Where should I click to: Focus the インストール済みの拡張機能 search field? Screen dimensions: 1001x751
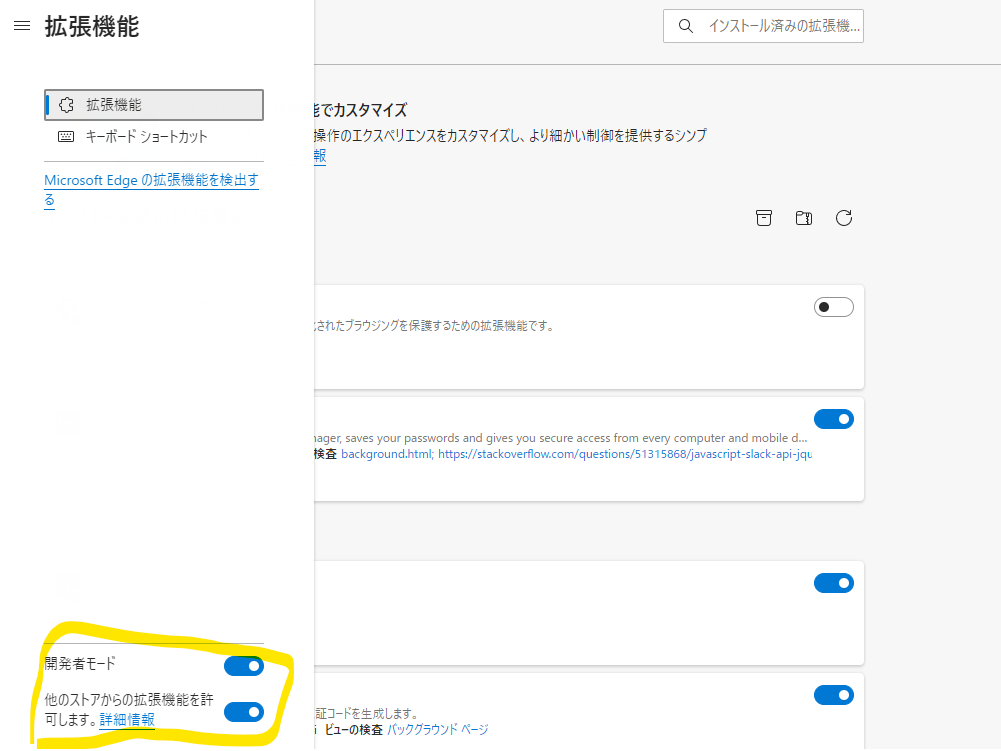pyautogui.click(x=764, y=26)
